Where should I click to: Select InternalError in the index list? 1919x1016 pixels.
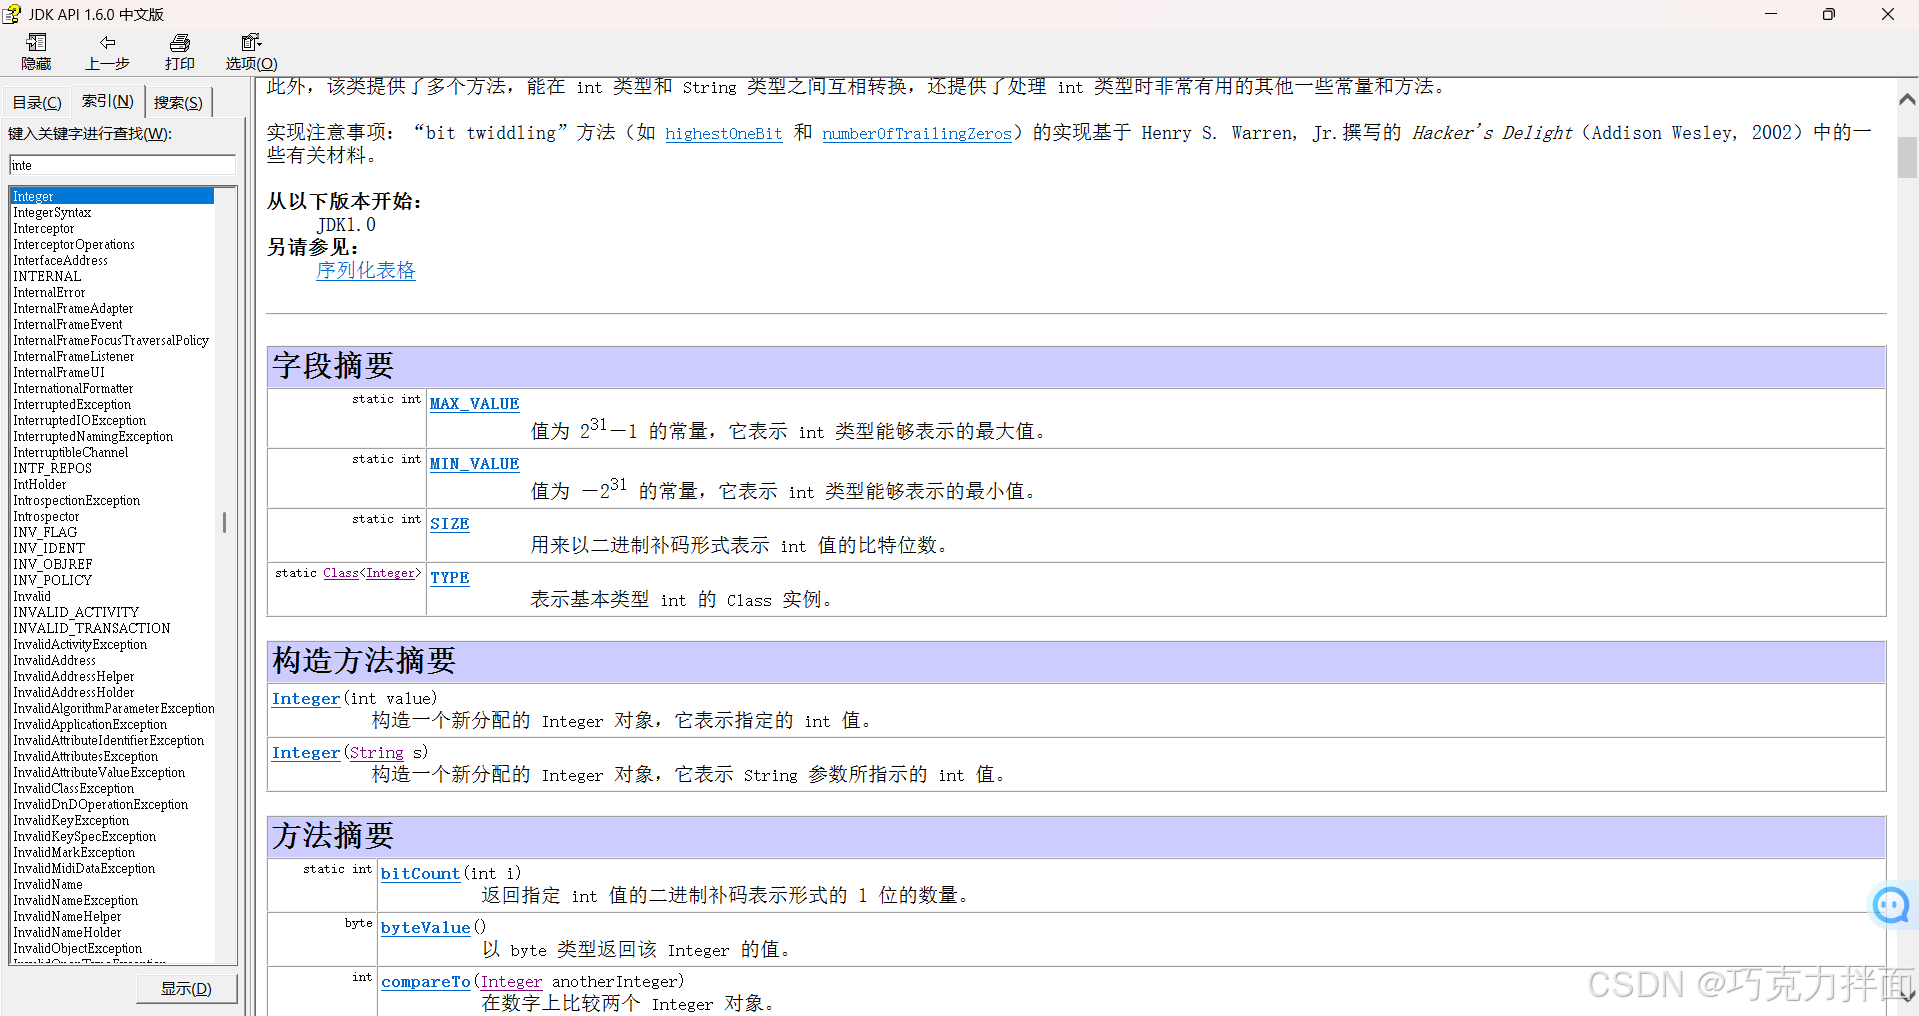point(49,292)
